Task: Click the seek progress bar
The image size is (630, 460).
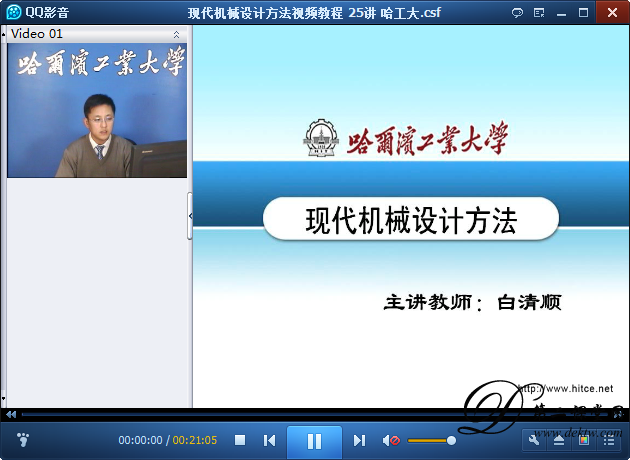Action: (x=313, y=414)
